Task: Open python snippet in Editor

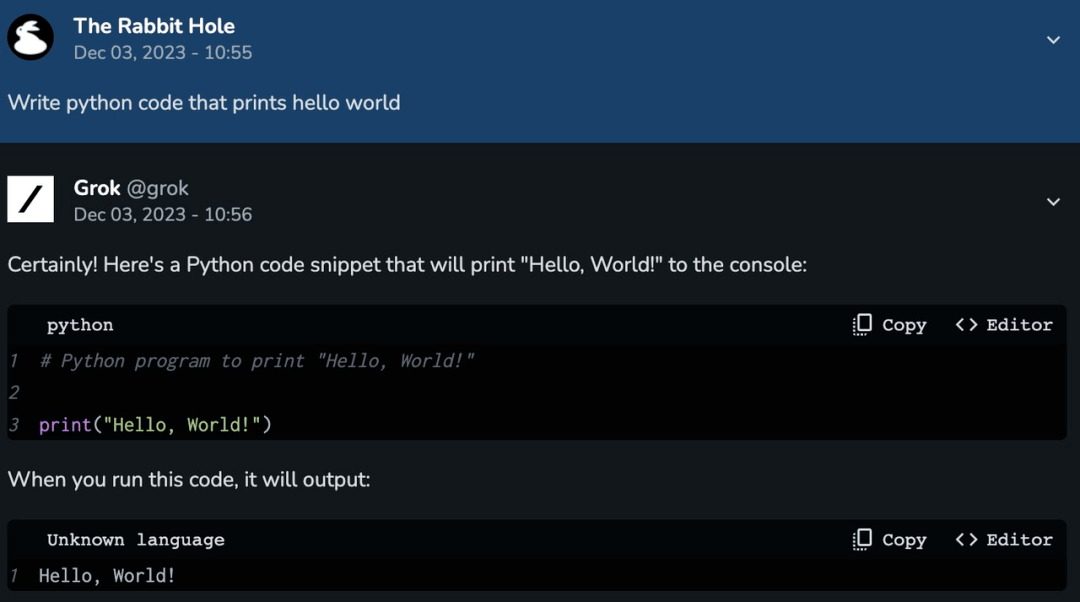Action: (1004, 324)
